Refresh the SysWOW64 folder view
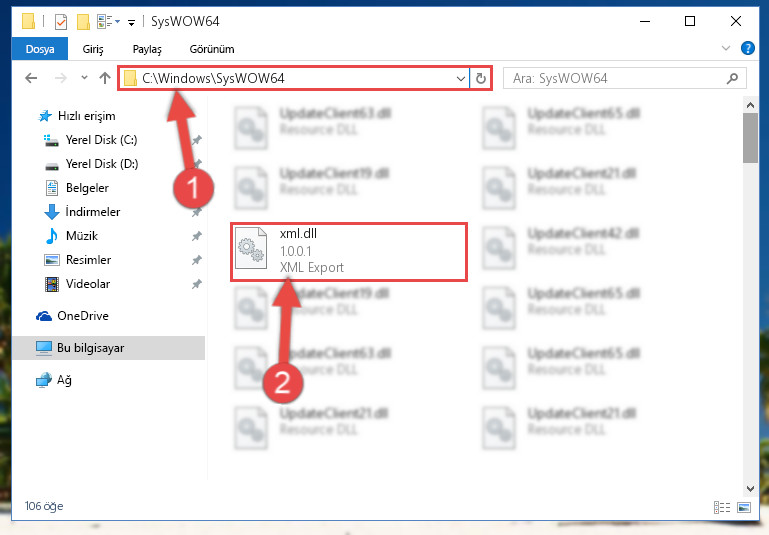Image resolution: width=769 pixels, height=535 pixels. (481, 78)
